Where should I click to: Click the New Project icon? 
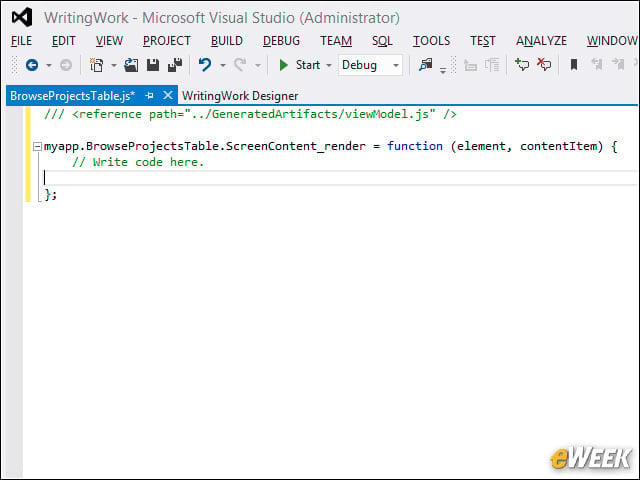[96, 65]
